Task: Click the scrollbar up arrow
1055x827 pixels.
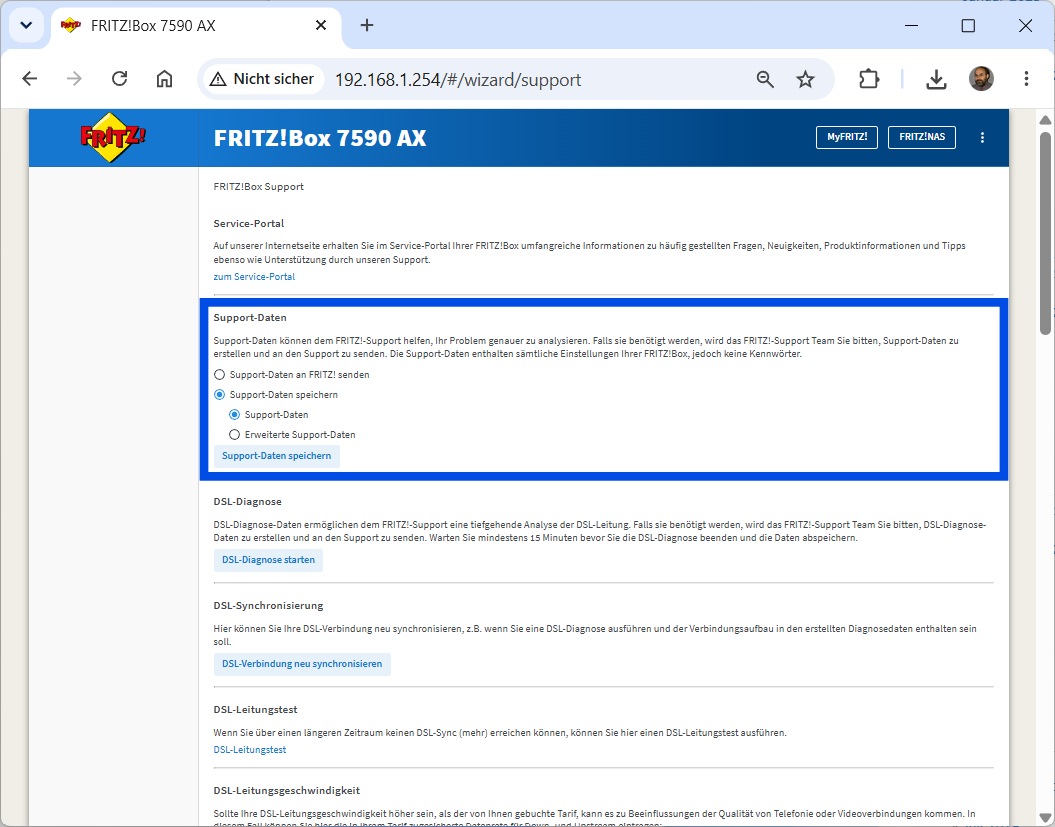Action: click(x=1045, y=120)
